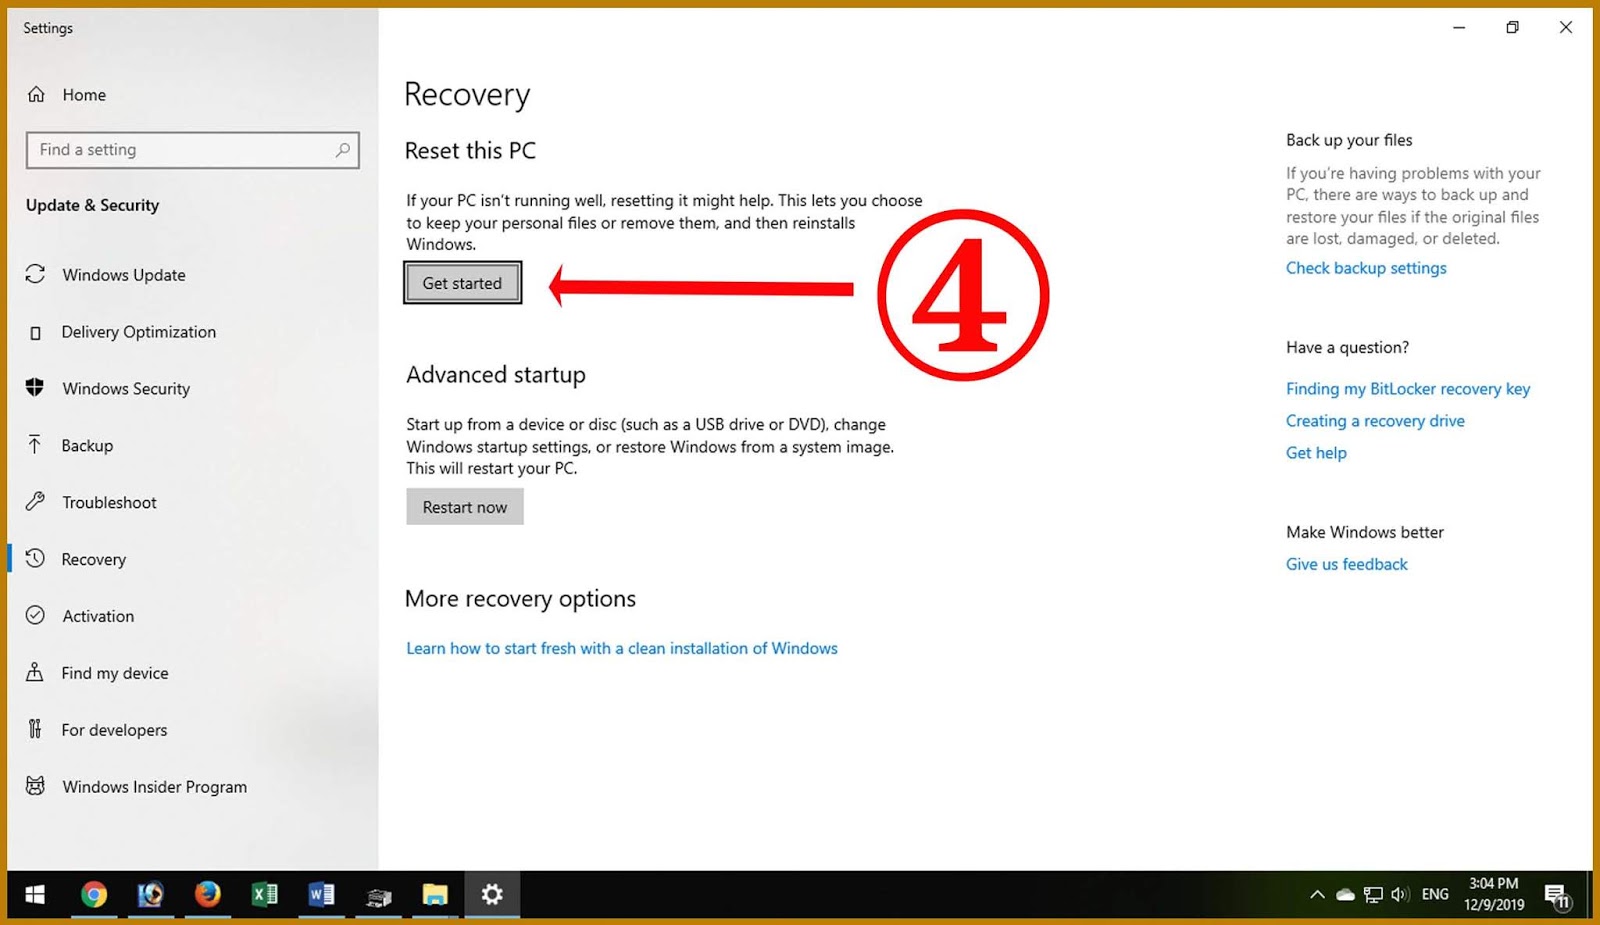Click the Advanced startup heading
Image resolution: width=1600 pixels, height=925 pixels.
(x=496, y=375)
